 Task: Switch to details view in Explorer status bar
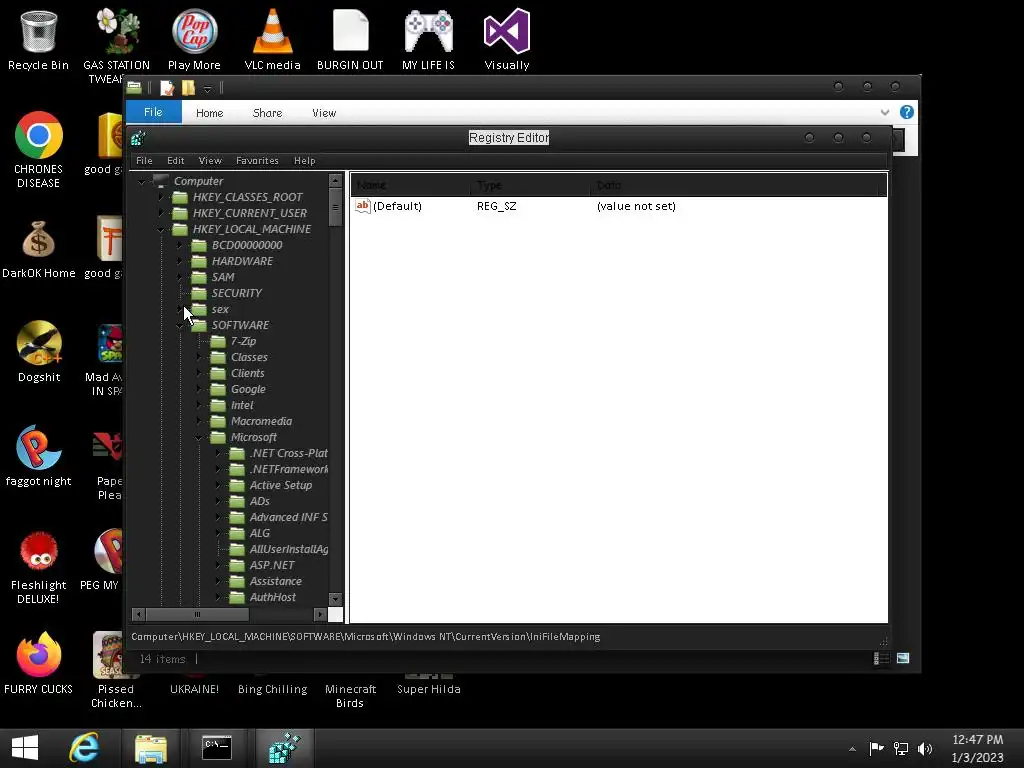tap(881, 658)
